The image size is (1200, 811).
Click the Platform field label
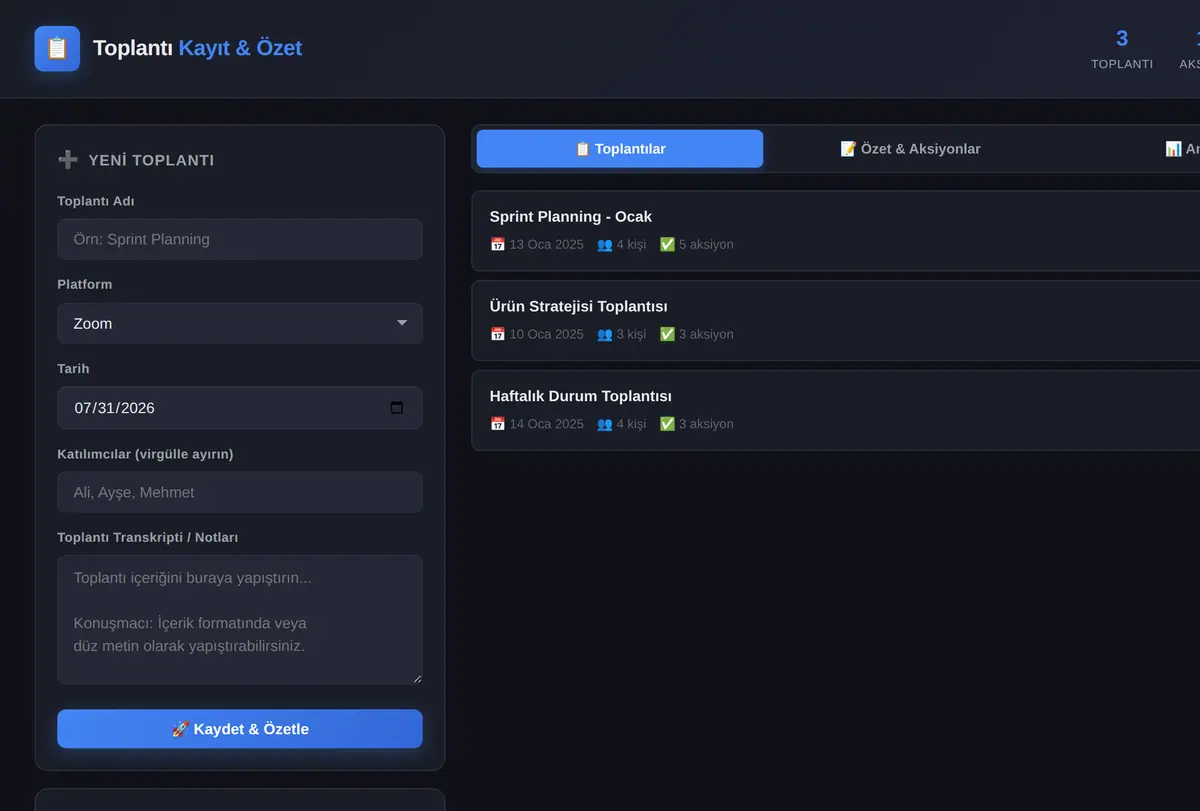pyautogui.click(x=85, y=284)
